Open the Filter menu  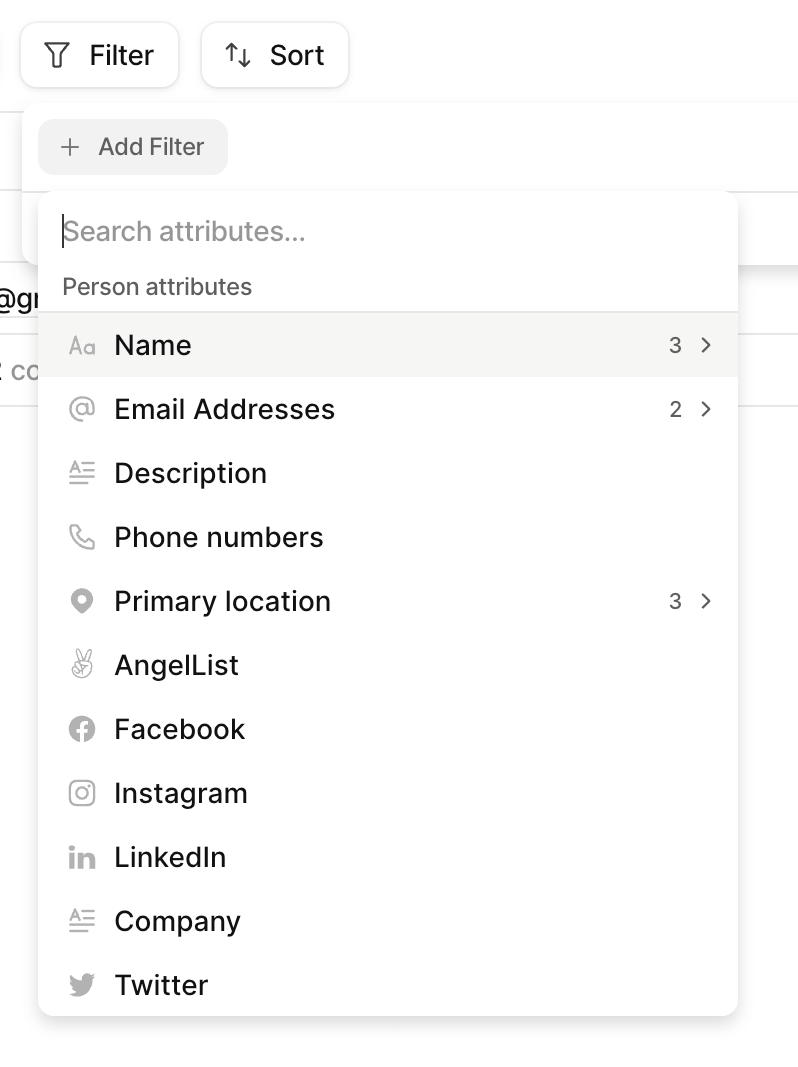click(x=99, y=55)
